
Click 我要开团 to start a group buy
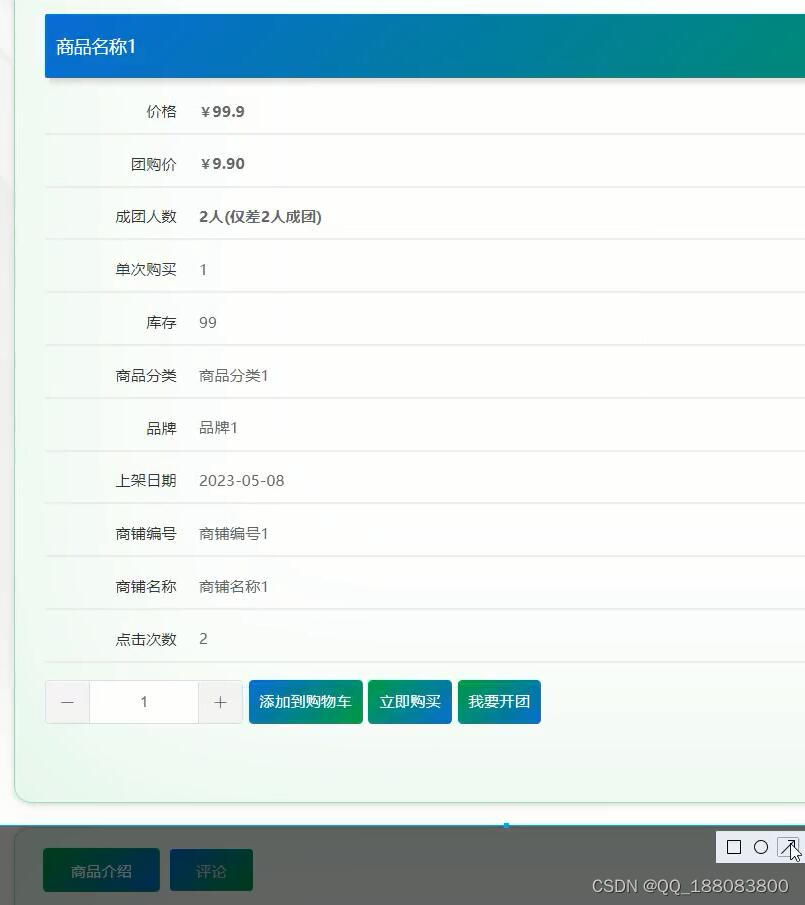pos(499,701)
